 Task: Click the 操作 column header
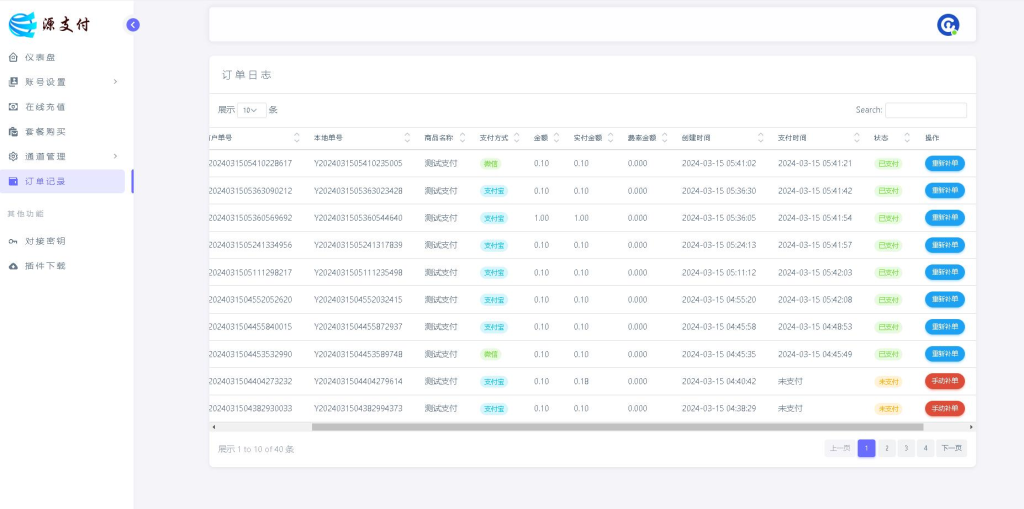coord(932,138)
